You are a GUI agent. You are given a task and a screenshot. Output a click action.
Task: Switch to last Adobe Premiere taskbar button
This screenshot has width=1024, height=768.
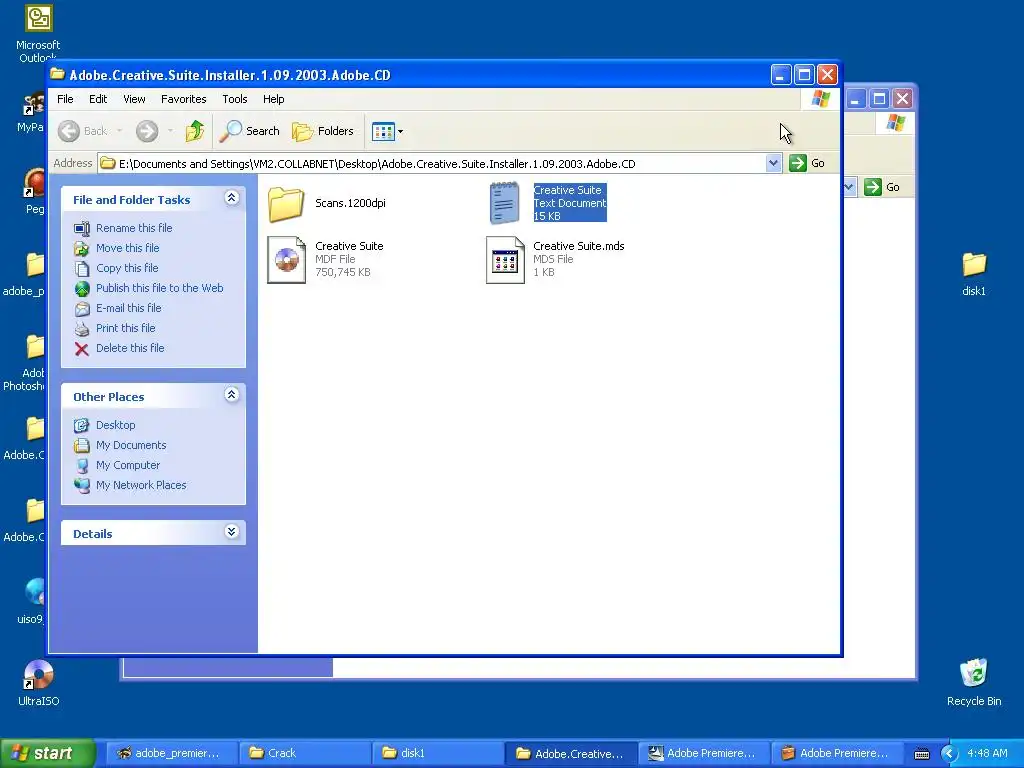(x=837, y=754)
